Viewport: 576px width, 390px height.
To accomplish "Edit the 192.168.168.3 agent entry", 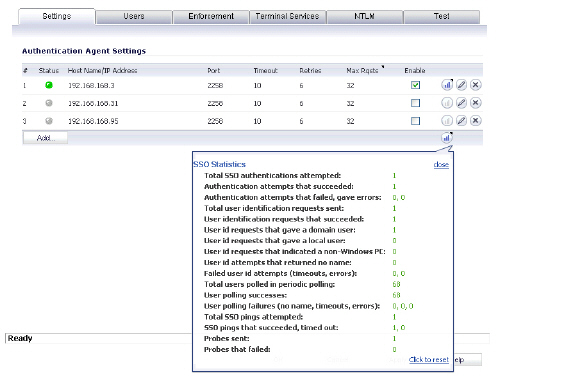I will [461, 85].
